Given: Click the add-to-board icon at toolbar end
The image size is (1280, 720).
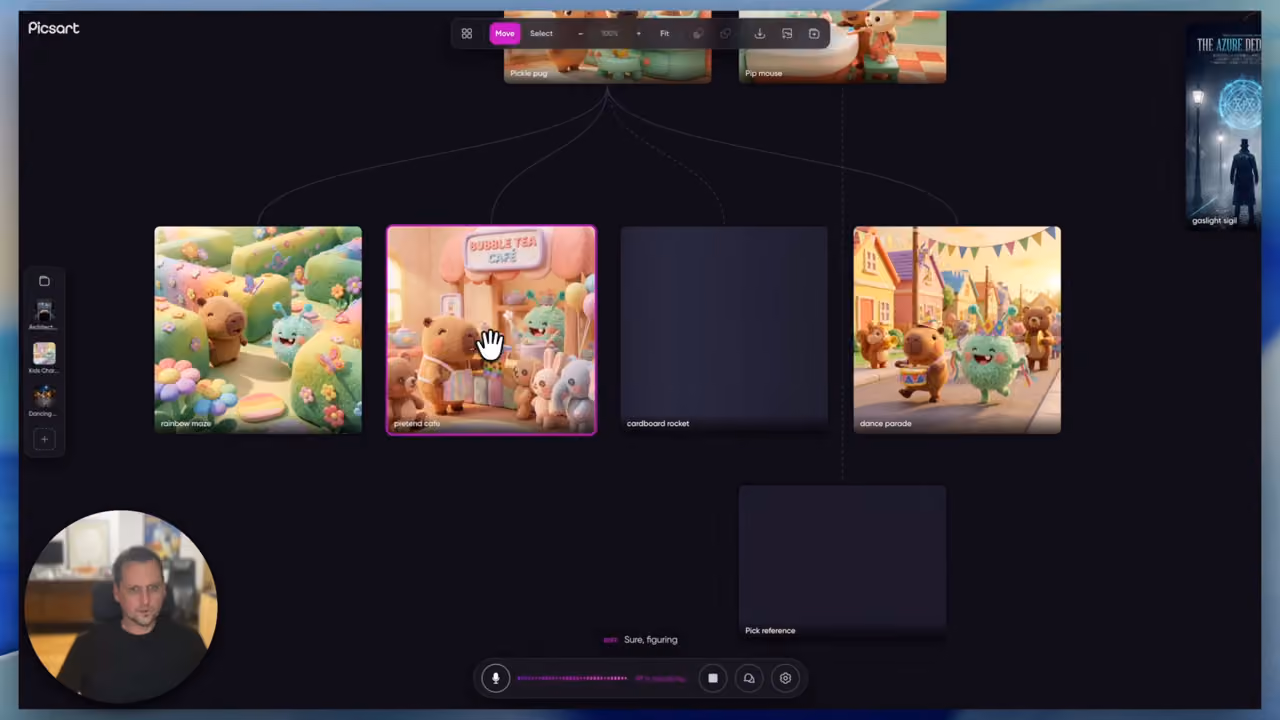Looking at the screenshot, I should point(814,34).
